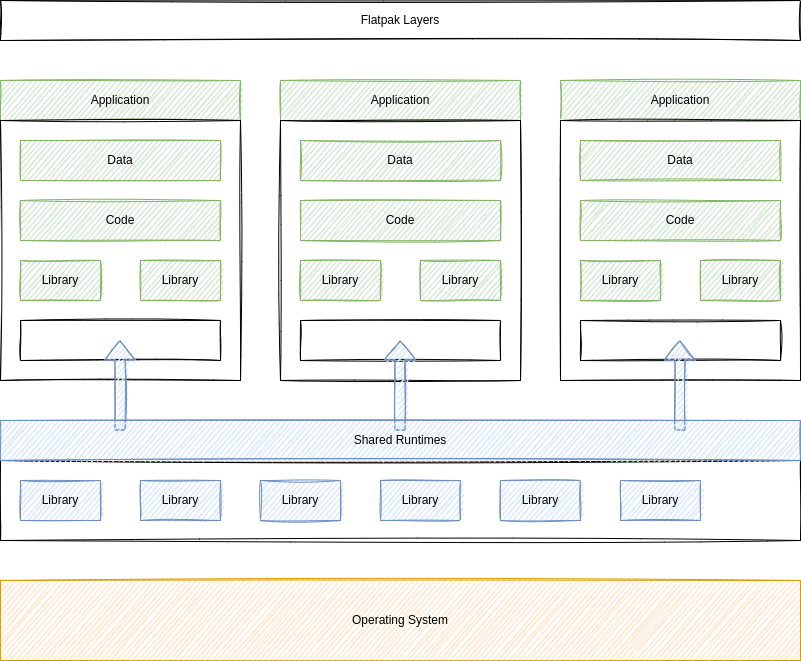Viewport: 801px width, 661px height.
Task: Click first green Library in right application
Action: [620, 280]
